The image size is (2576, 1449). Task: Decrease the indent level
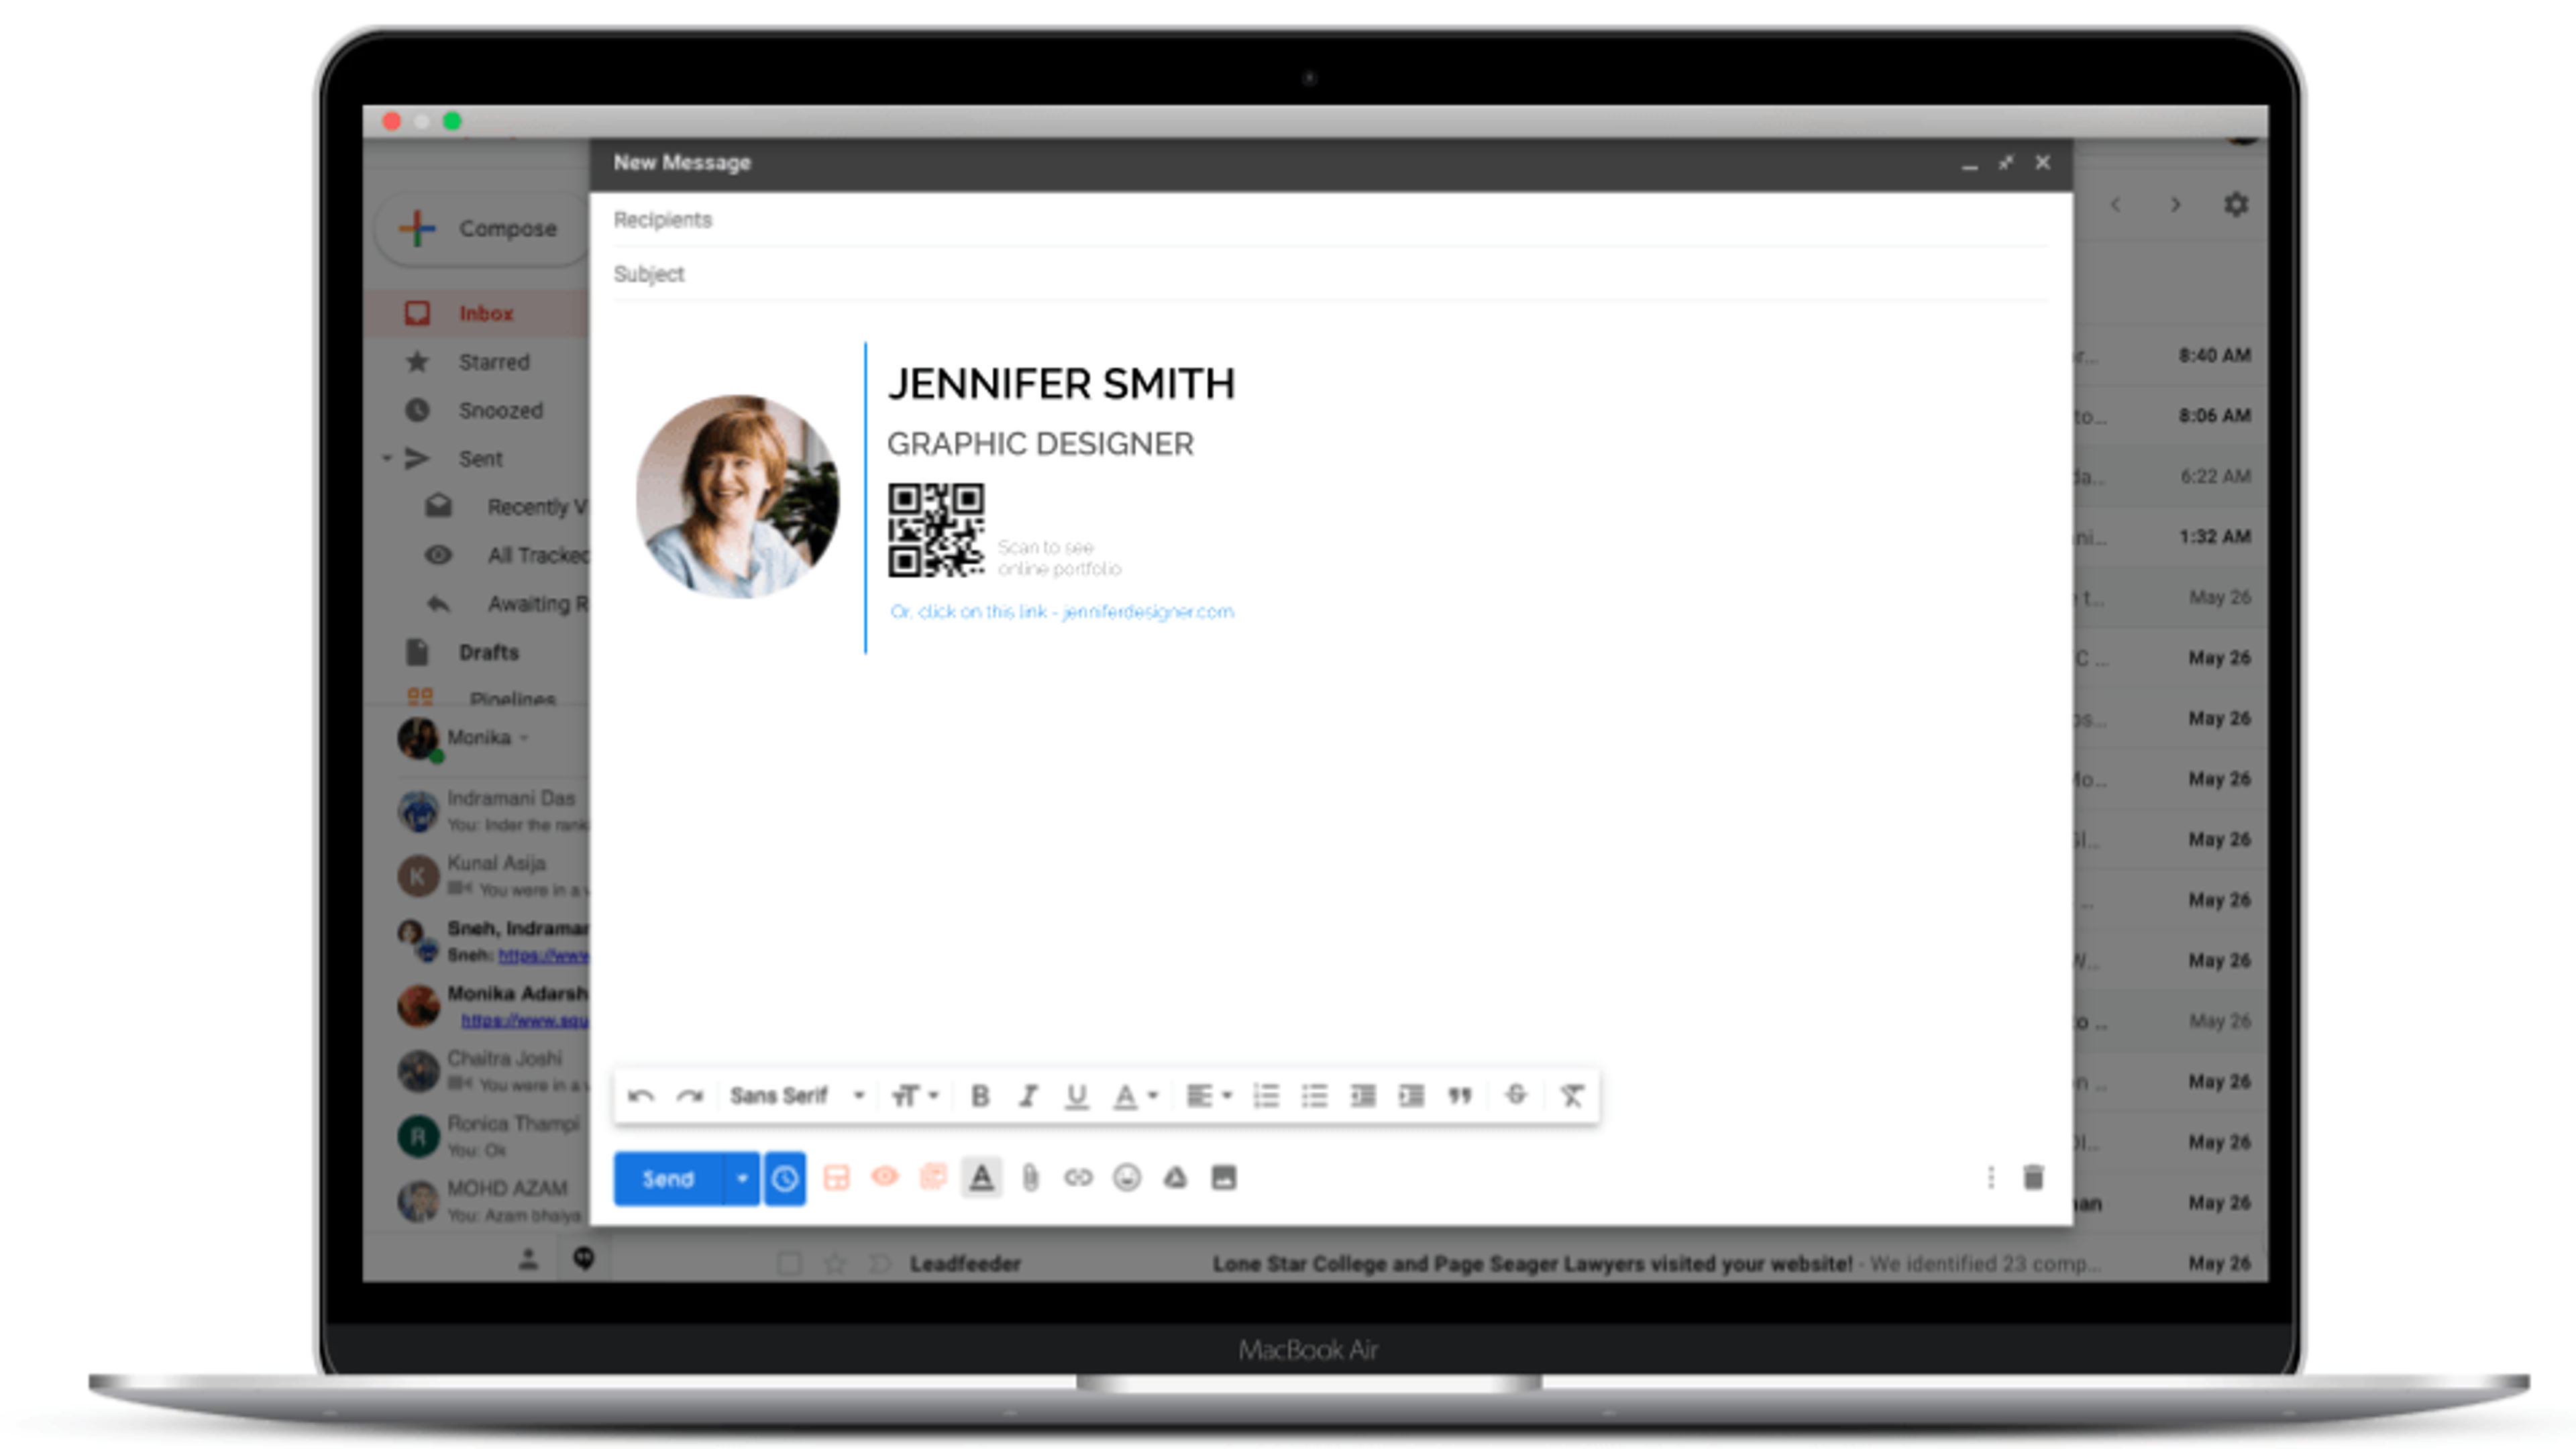pyautogui.click(x=1363, y=1096)
